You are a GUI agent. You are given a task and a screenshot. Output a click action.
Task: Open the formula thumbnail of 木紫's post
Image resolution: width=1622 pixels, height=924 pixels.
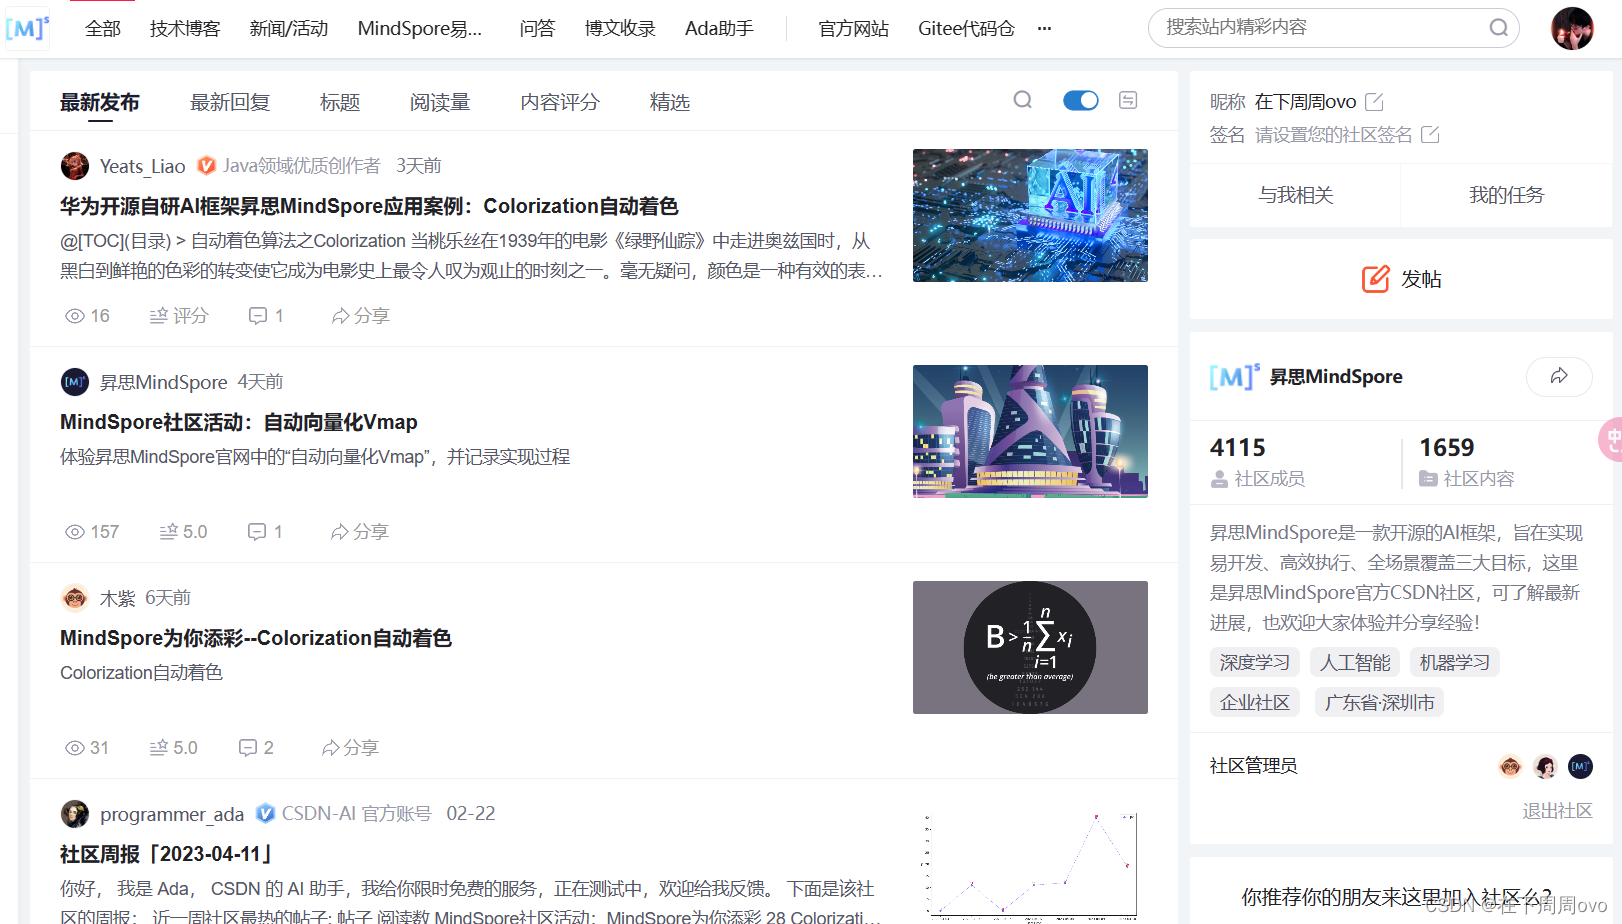point(1030,647)
